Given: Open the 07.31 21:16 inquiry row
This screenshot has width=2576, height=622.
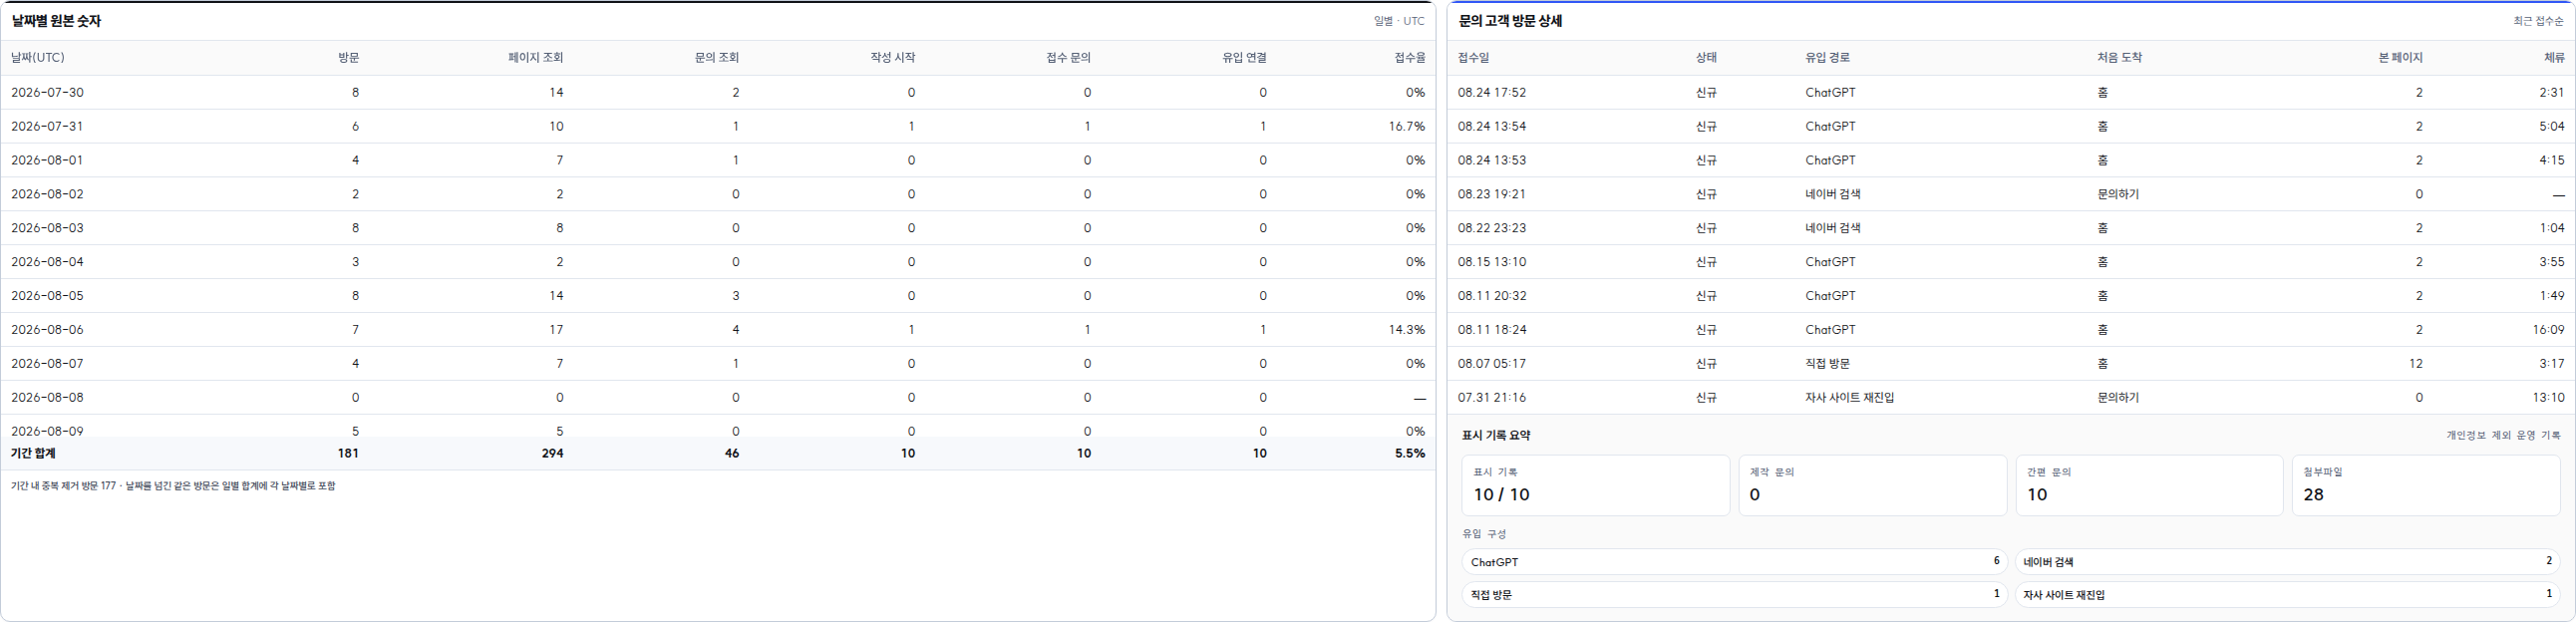Looking at the screenshot, I should tap(2011, 397).
